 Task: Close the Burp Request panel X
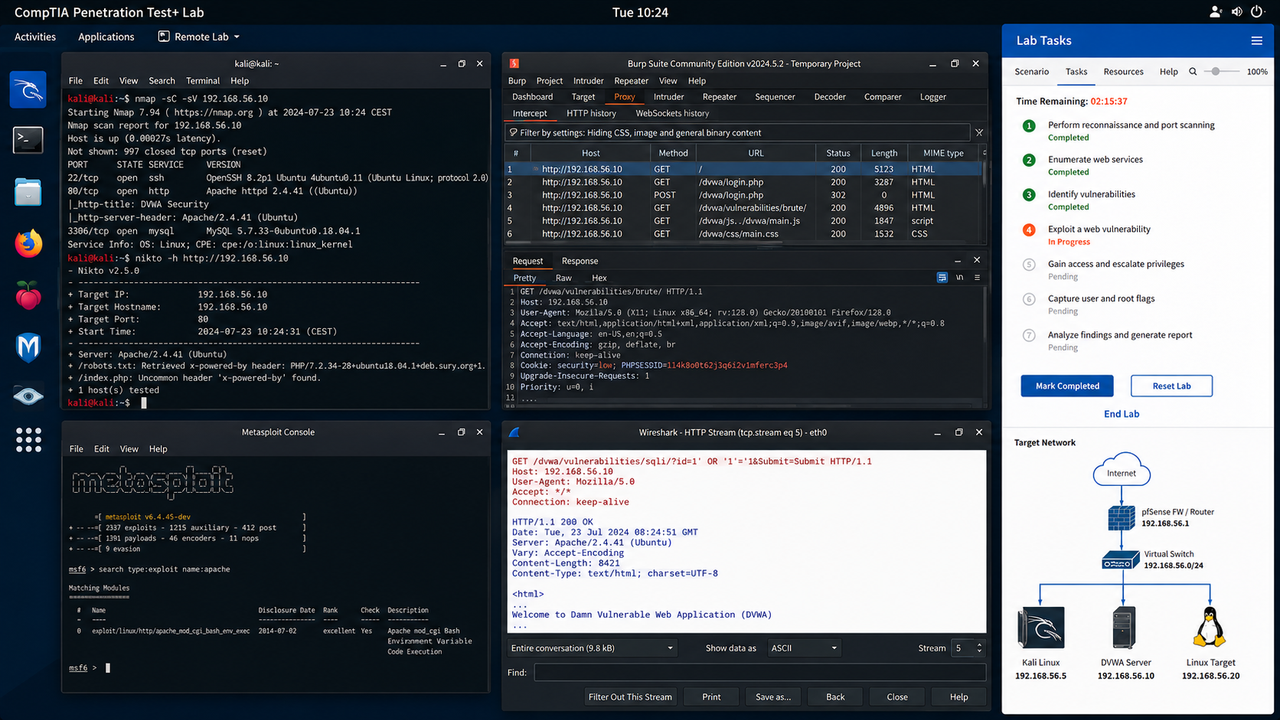tap(978, 261)
